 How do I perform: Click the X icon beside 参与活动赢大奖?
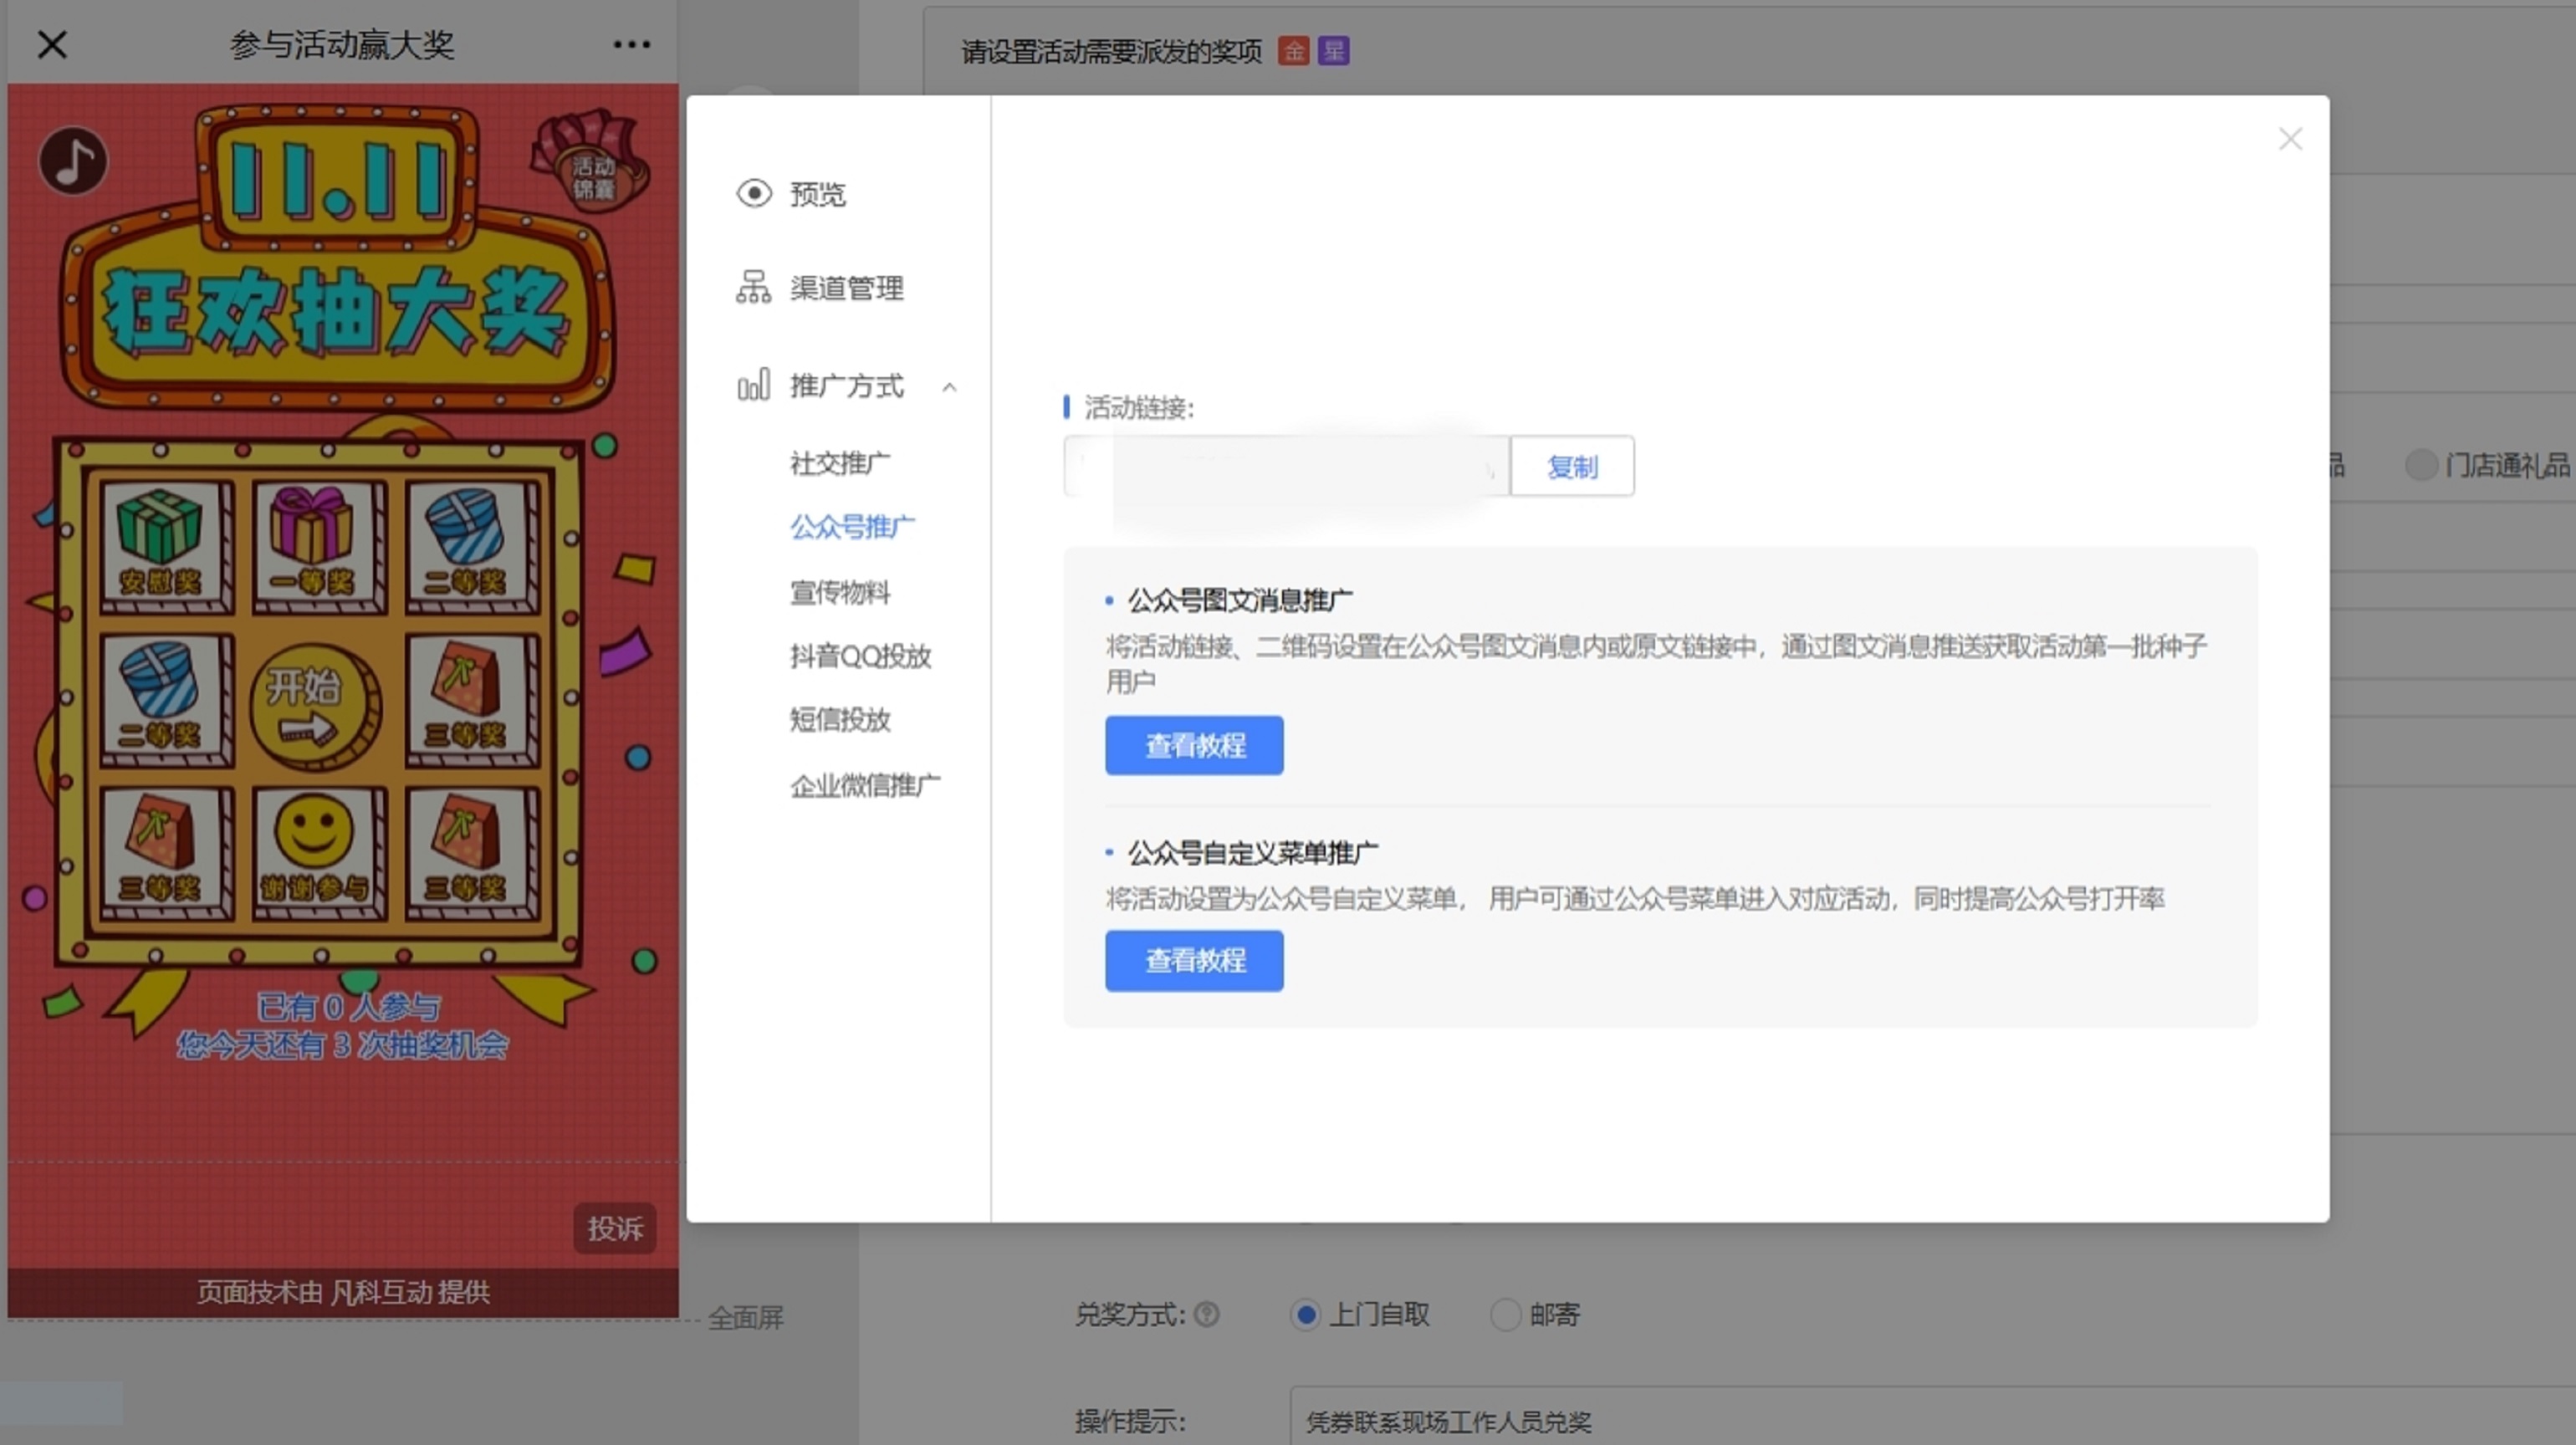(x=52, y=44)
